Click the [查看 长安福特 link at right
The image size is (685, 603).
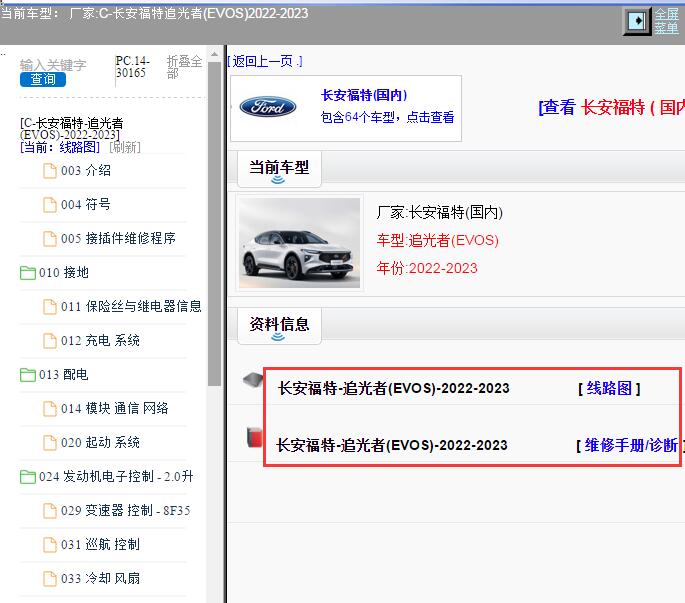point(611,107)
